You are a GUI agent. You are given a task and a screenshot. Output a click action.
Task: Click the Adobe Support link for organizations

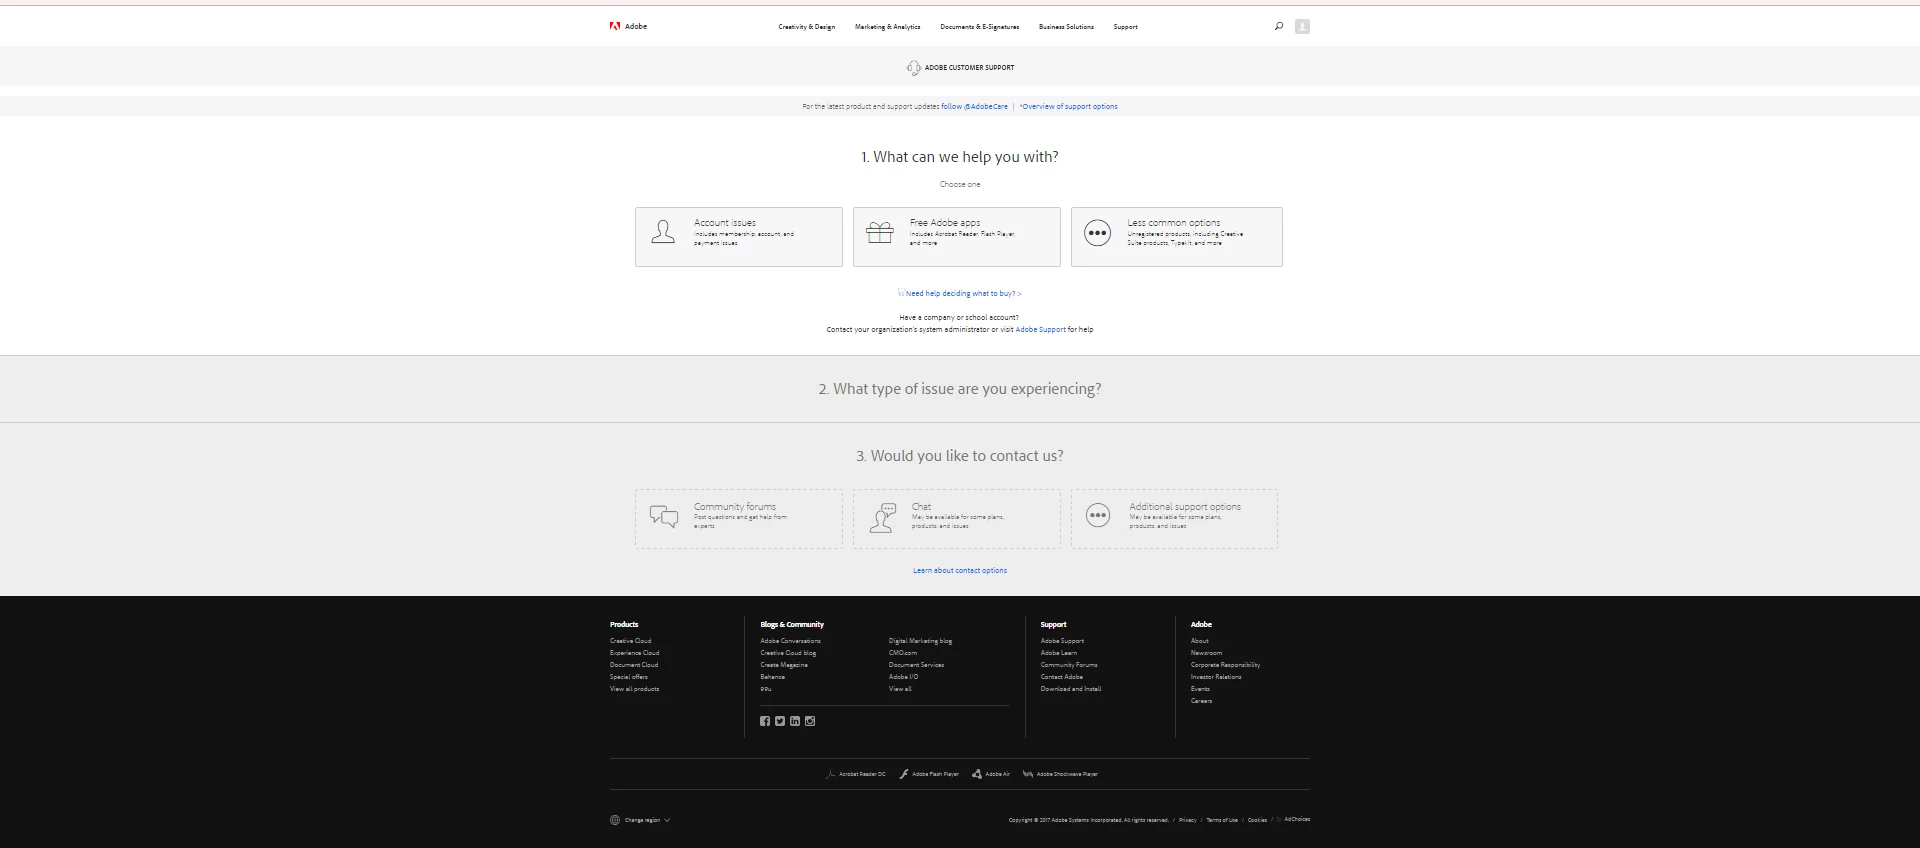point(1040,329)
